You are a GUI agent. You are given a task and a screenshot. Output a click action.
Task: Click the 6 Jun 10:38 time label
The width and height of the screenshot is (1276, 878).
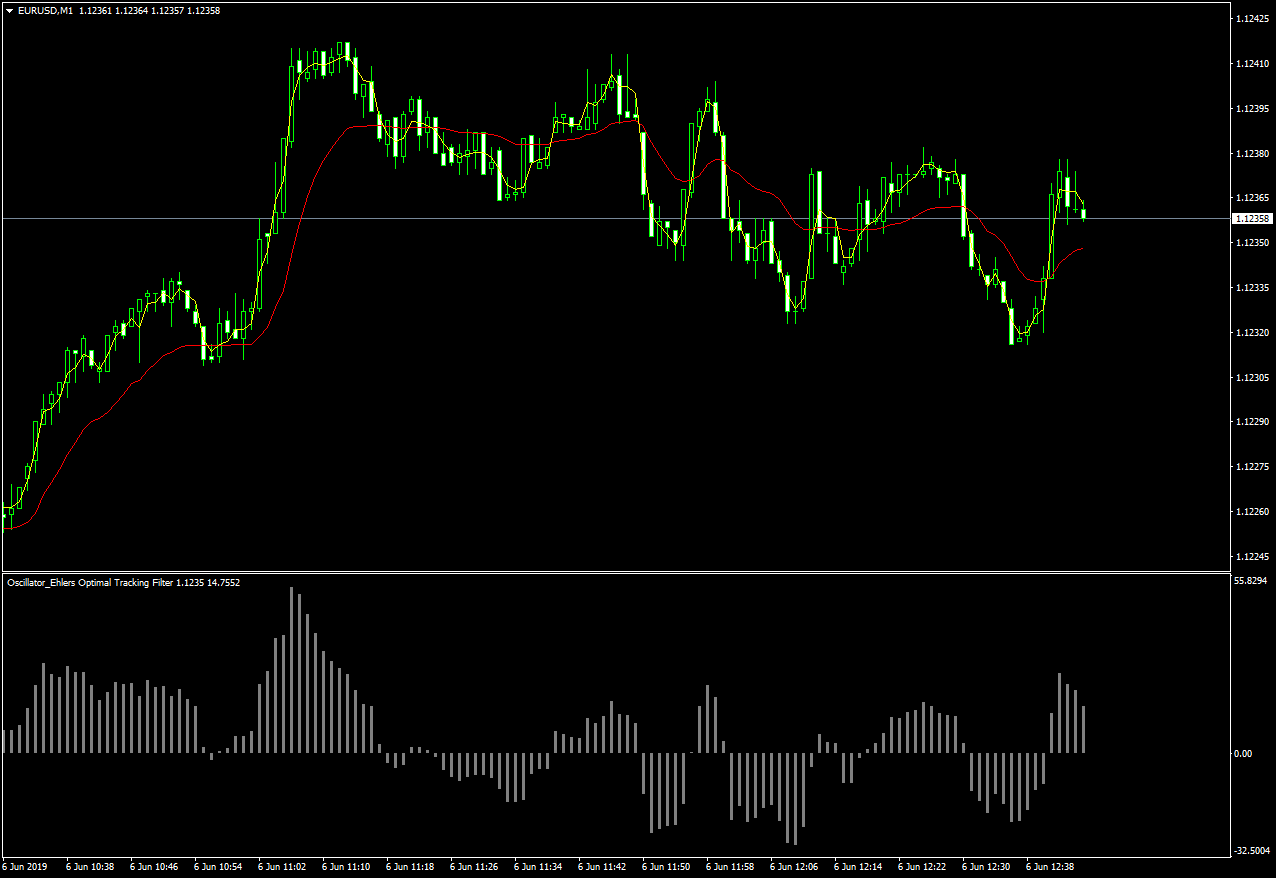(90, 867)
